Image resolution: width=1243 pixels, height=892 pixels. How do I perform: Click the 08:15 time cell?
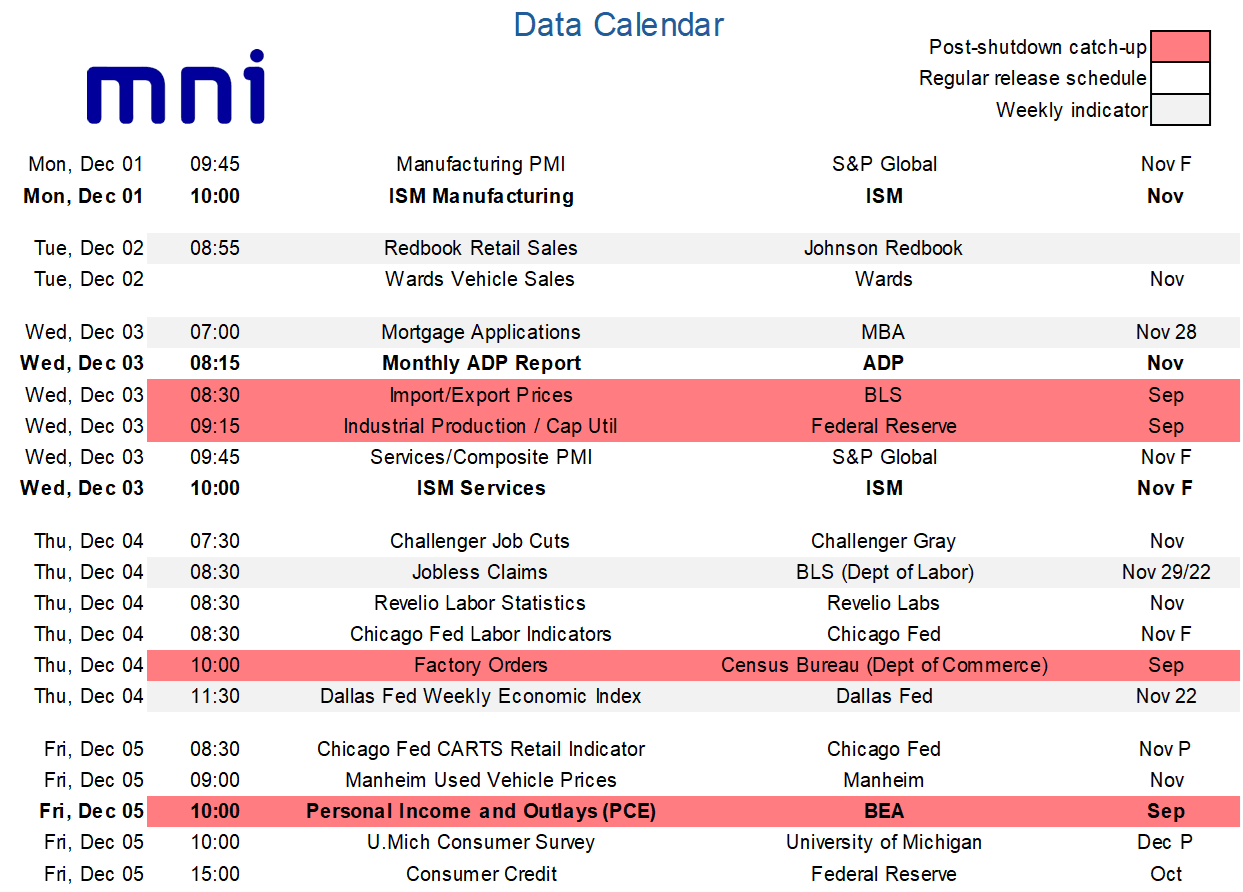[215, 363]
